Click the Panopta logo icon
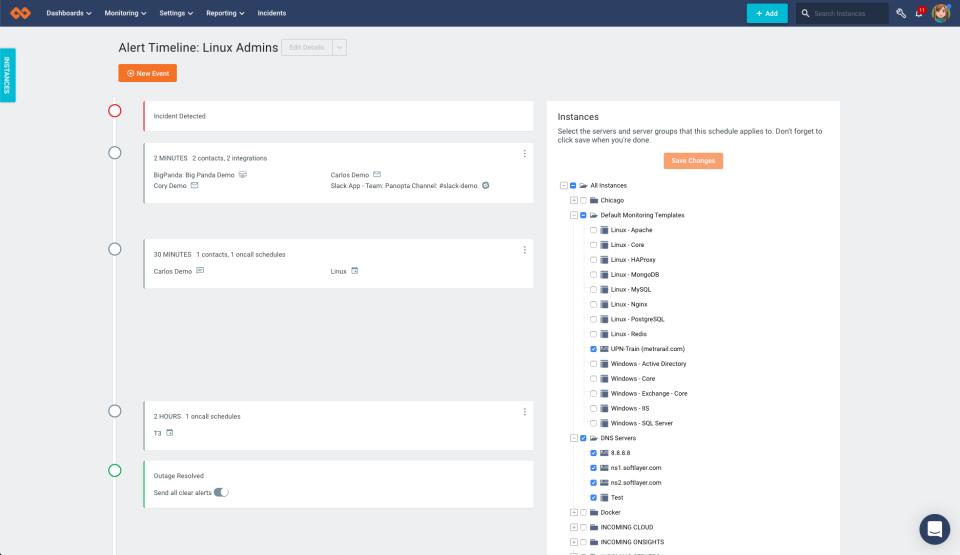Screen dimensions: 960x555 pos(20,13)
